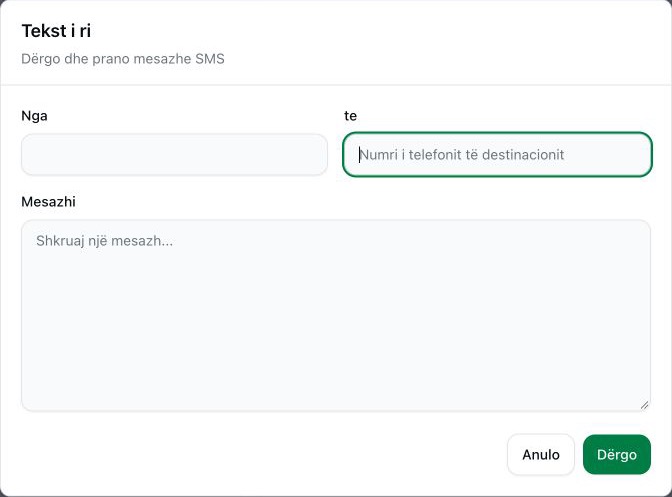Click the Dërgo send button
This screenshot has height=497, width=672.
coord(617,454)
